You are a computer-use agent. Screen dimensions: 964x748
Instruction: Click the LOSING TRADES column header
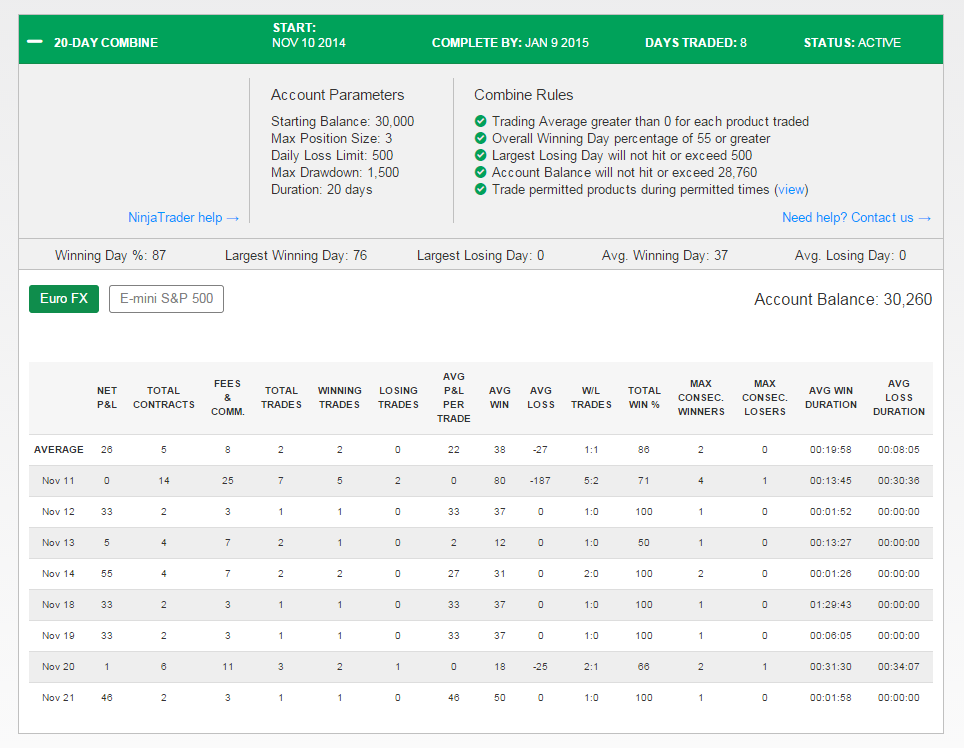[x=398, y=398]
